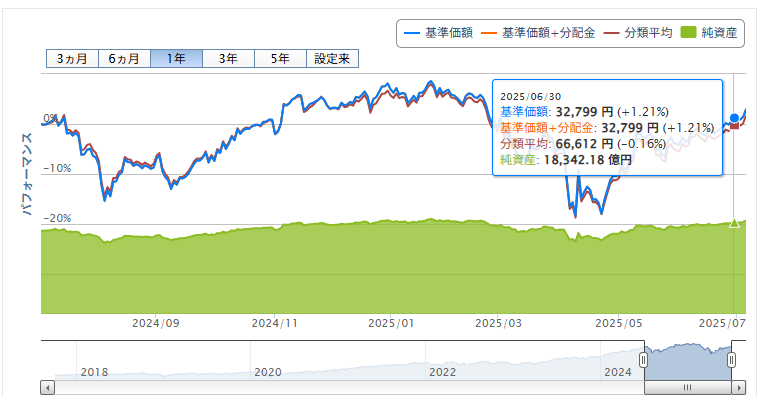Click the scrollbar right arrow button
The width and height of the screenshot is (766, 397).
pos(739,388)
